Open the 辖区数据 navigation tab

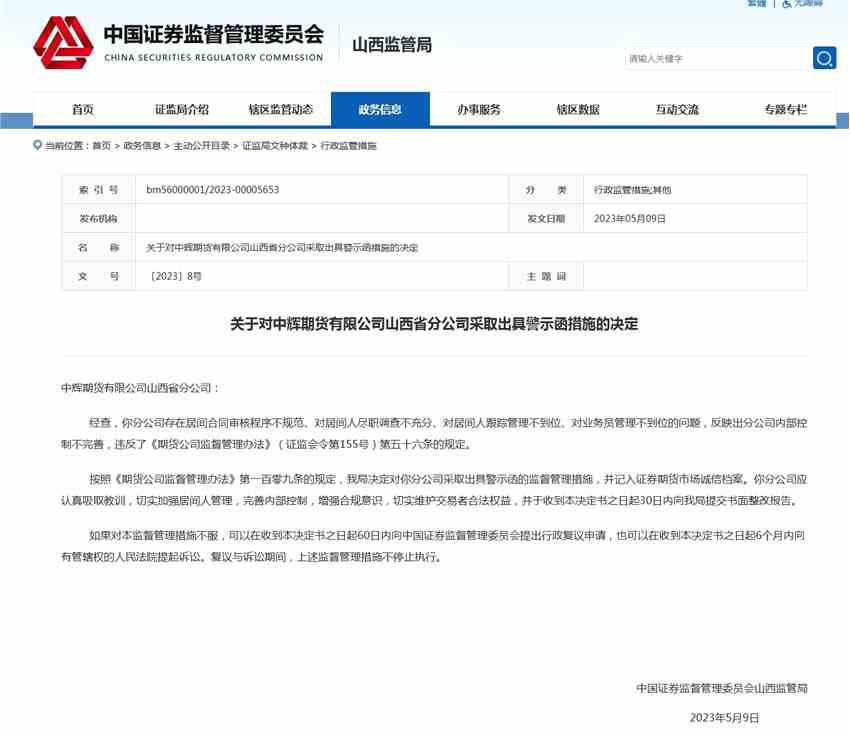578,109
